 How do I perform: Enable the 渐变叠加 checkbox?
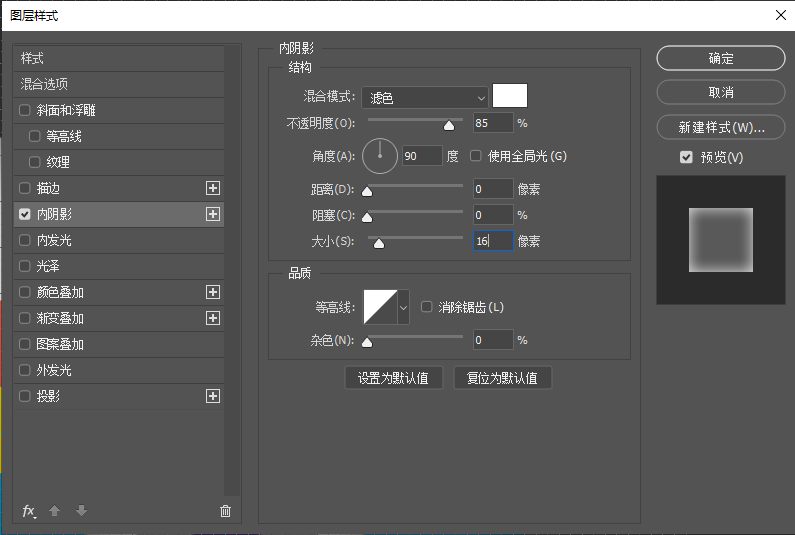coord(25,318)
